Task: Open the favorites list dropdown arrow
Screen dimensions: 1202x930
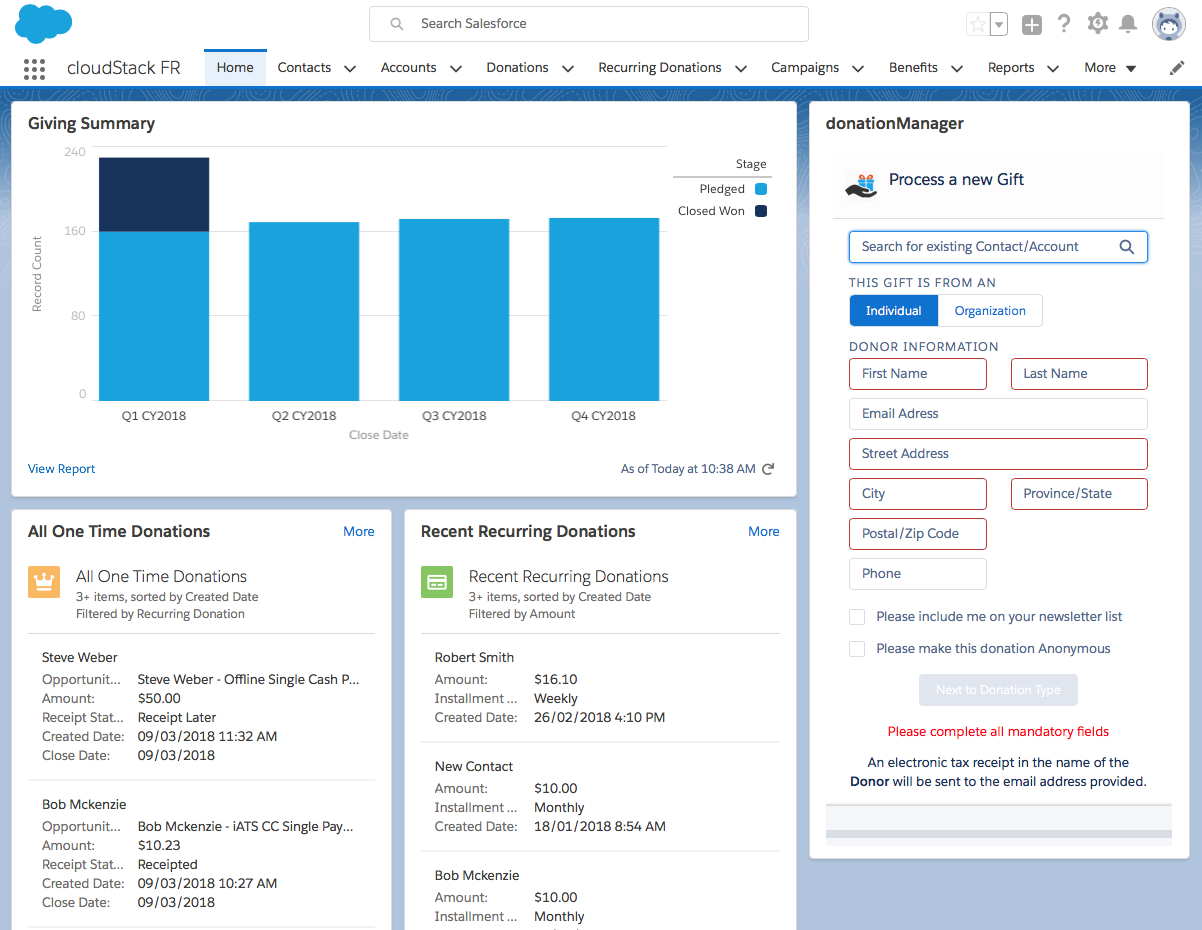Action: pyautogui.click(x=998, y=25)
